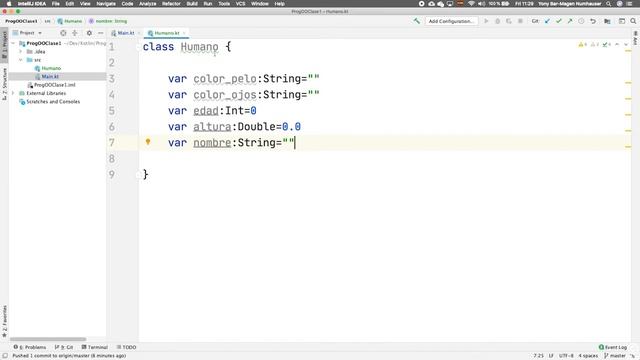
Task: Go to next highlighted error arrow
Action: tap(626, 44)
